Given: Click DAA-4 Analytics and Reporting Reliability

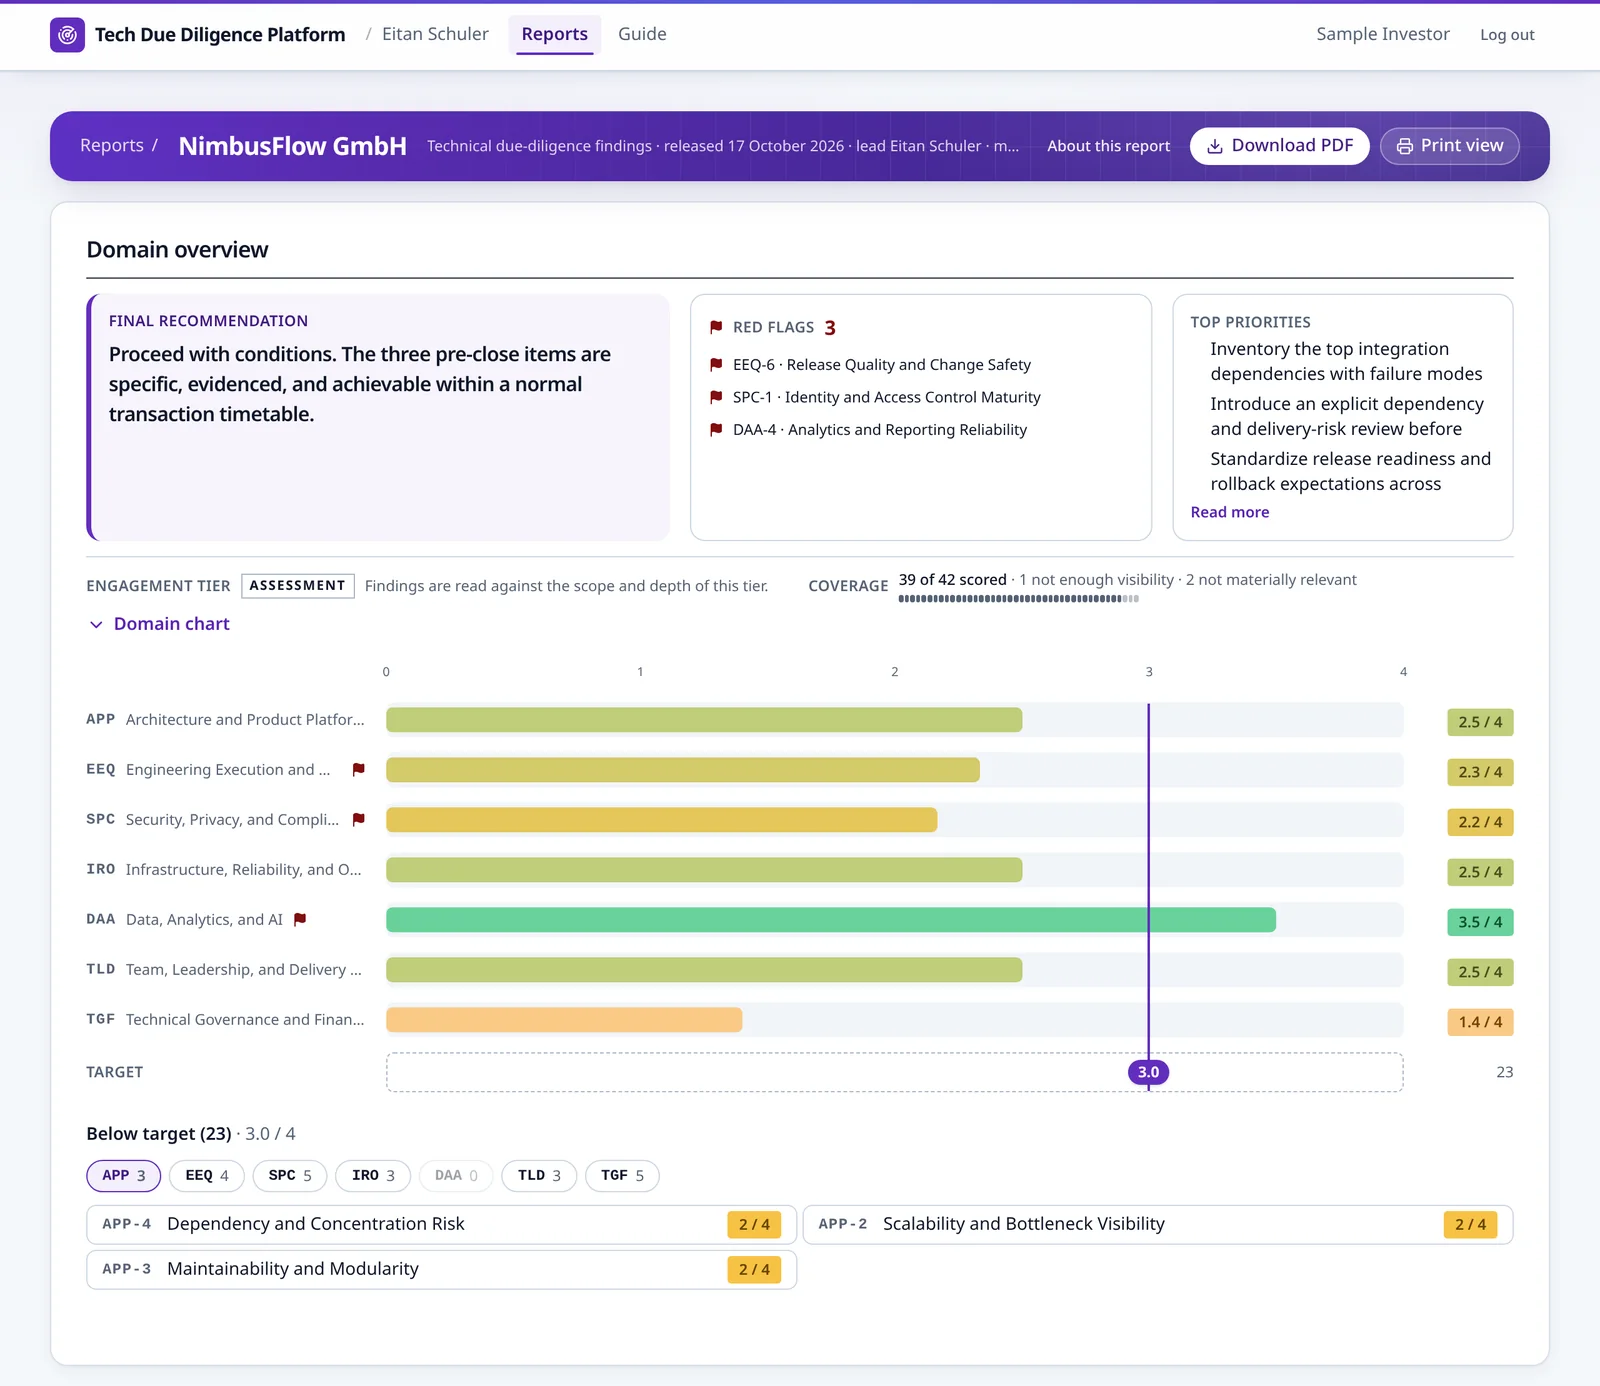Looking at the screenshot, I should click(x=880, y=430).
